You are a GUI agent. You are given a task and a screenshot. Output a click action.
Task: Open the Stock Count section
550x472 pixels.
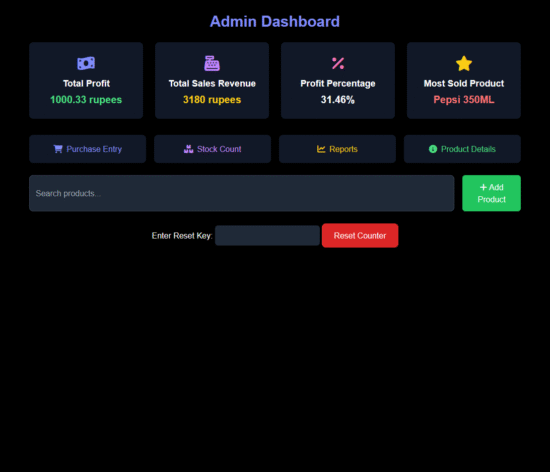pyautogui.click(x=212, y=149)
